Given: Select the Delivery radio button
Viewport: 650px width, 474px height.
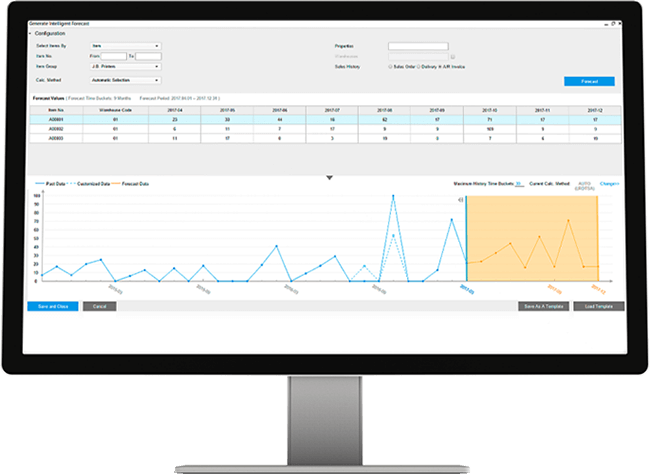Looking at the screenshot, I should pyautogui.click(x=419, y=68).
